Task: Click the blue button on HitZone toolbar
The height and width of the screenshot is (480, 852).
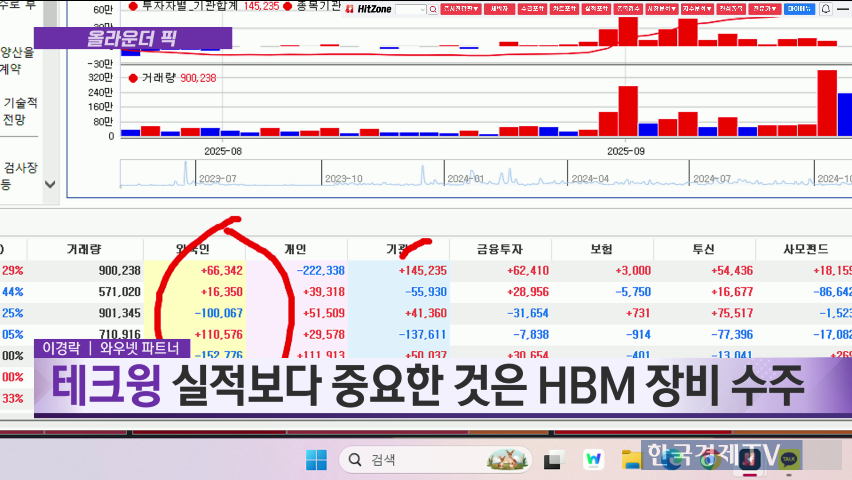Action: pyautogui.click(x=798, y=9)
